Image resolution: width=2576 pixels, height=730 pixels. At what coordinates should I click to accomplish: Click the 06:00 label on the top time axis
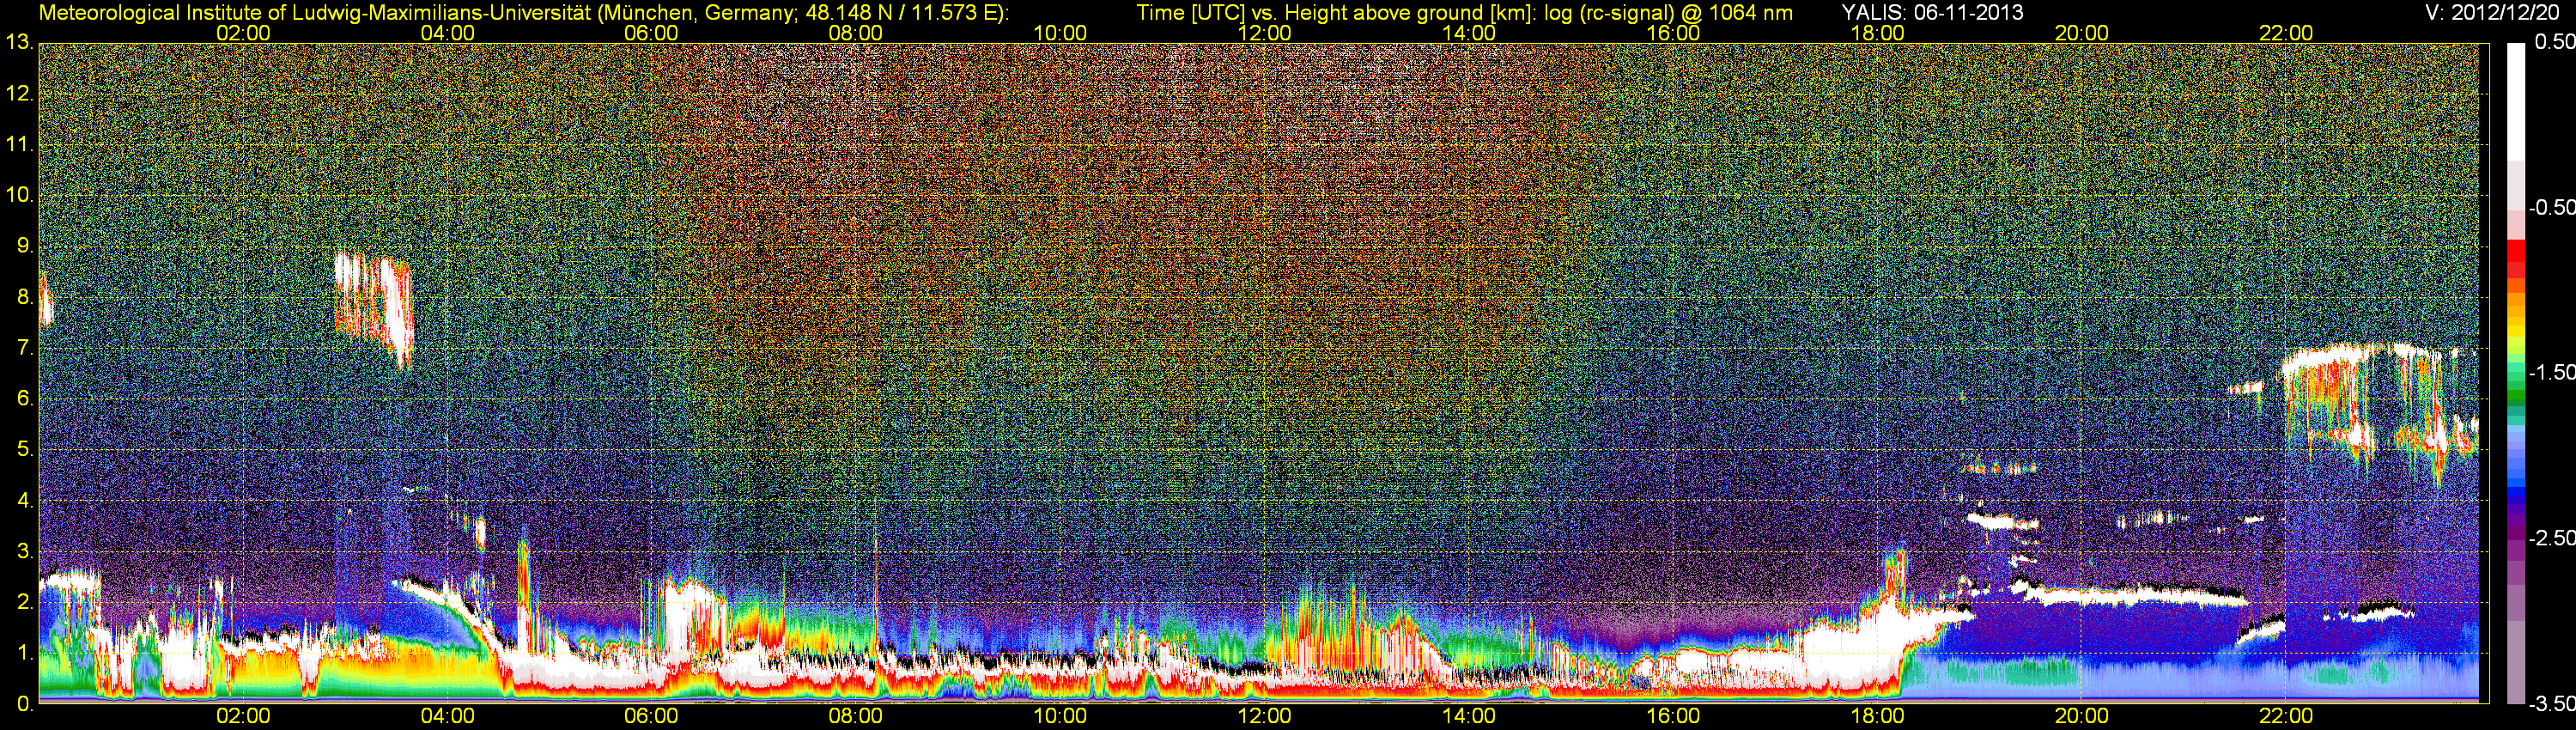point(651,33)
